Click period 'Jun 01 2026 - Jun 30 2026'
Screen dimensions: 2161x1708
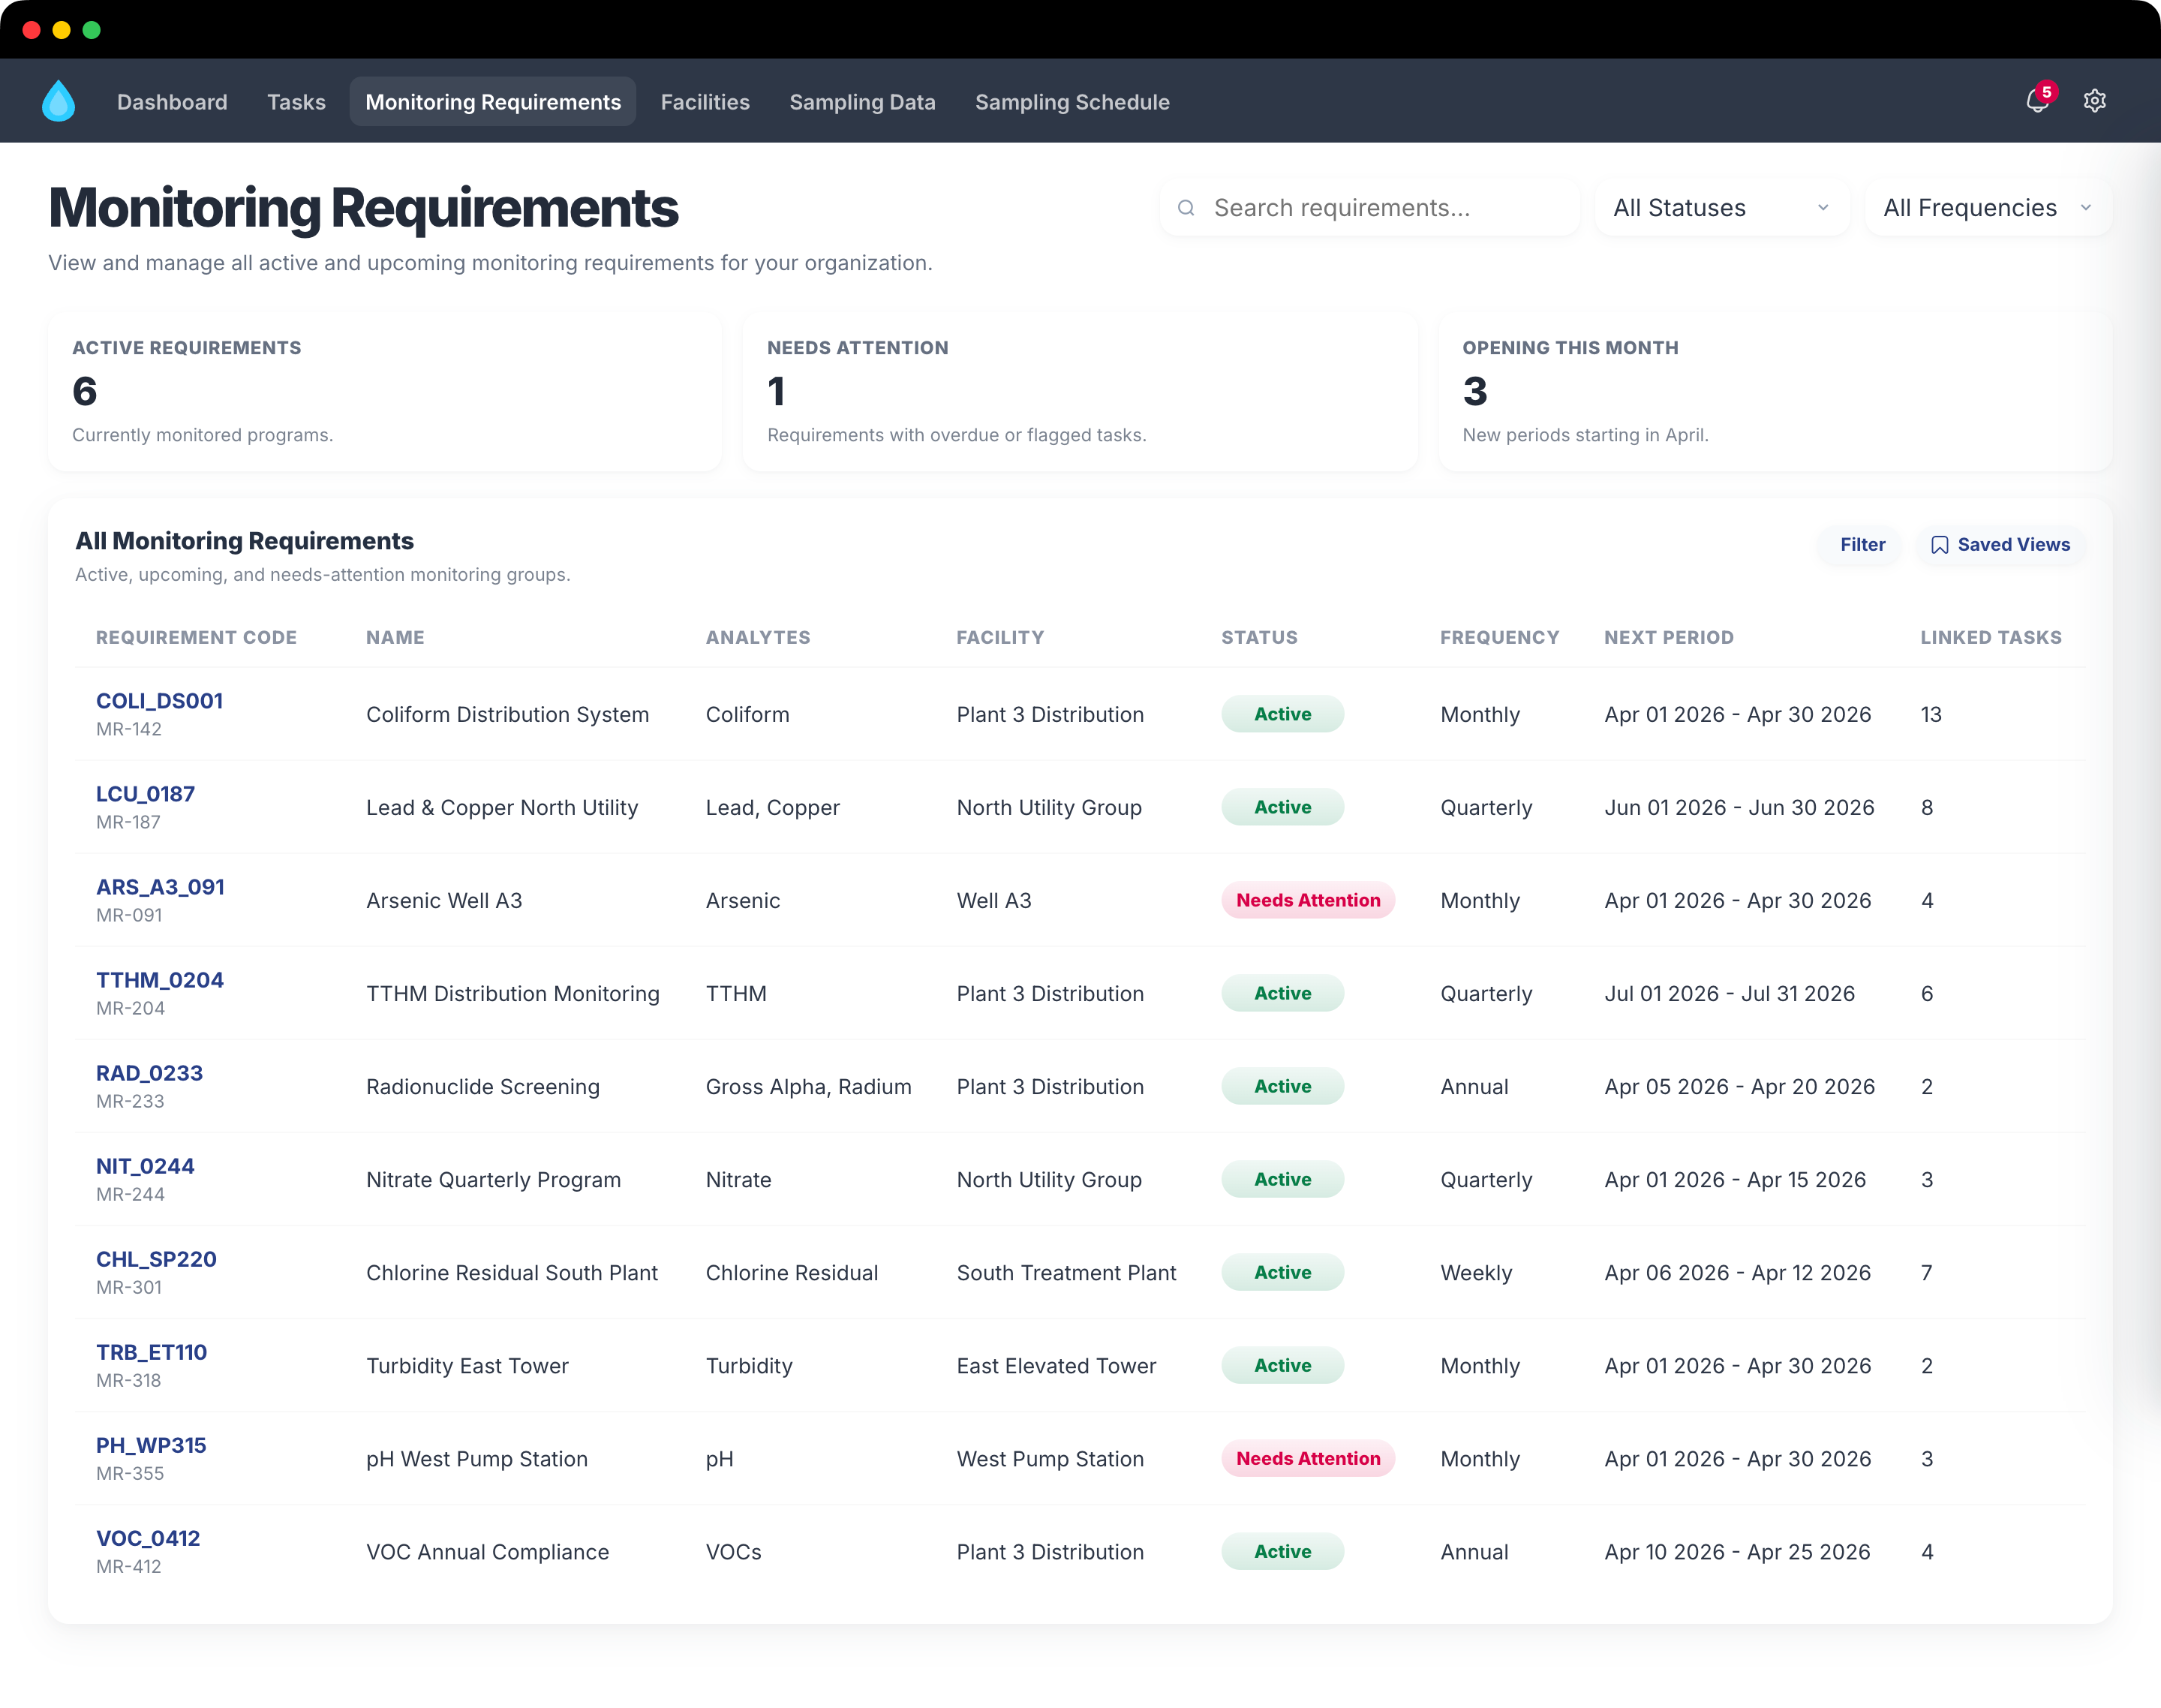pyautogui.click(x=1739, y=808)
